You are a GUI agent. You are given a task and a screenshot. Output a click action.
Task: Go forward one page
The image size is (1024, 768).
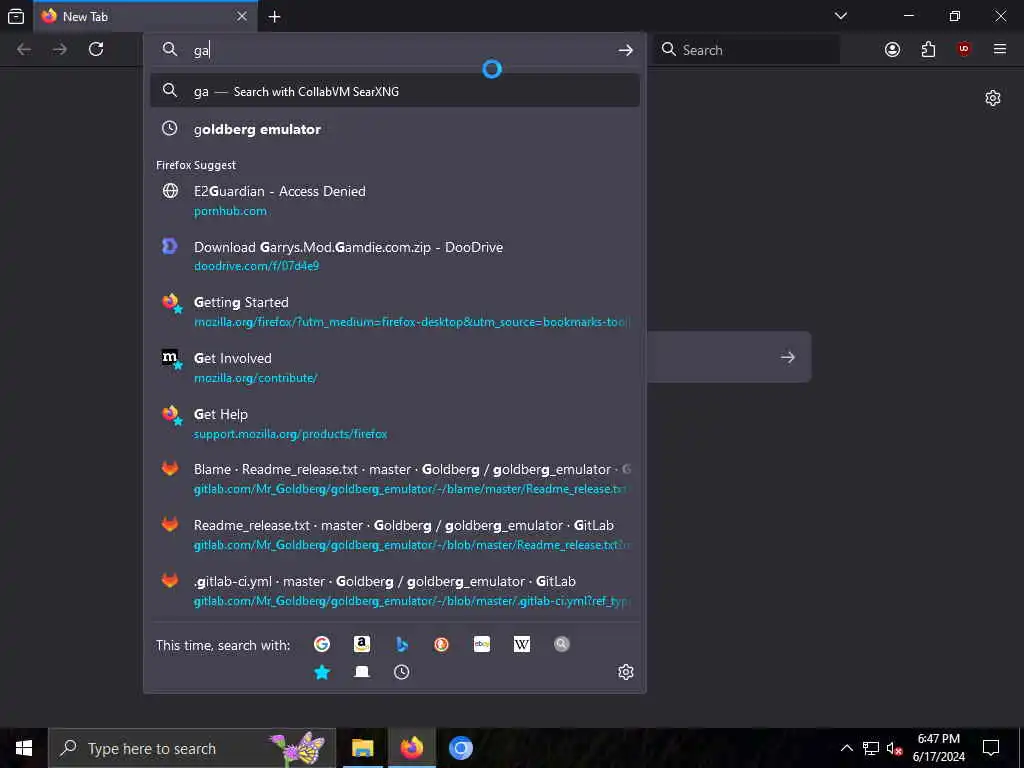(60, 50)
